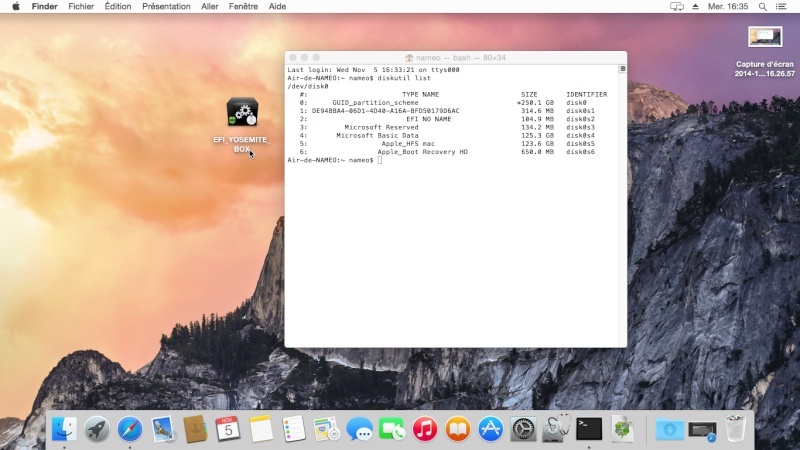Click eject icon in menu bar

click(x=695, y=7)
